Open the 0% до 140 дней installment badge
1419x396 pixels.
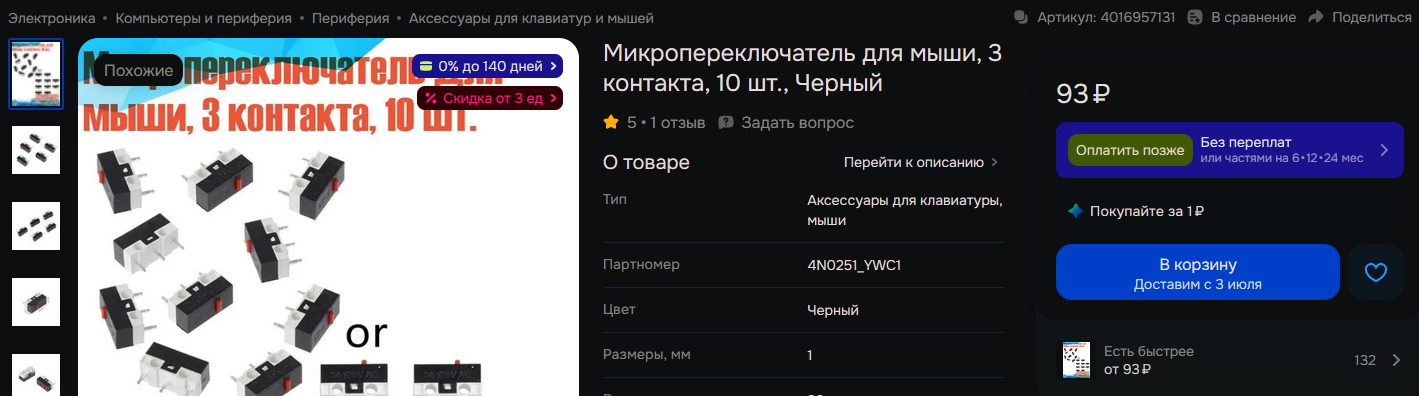(x=488, y=66)
